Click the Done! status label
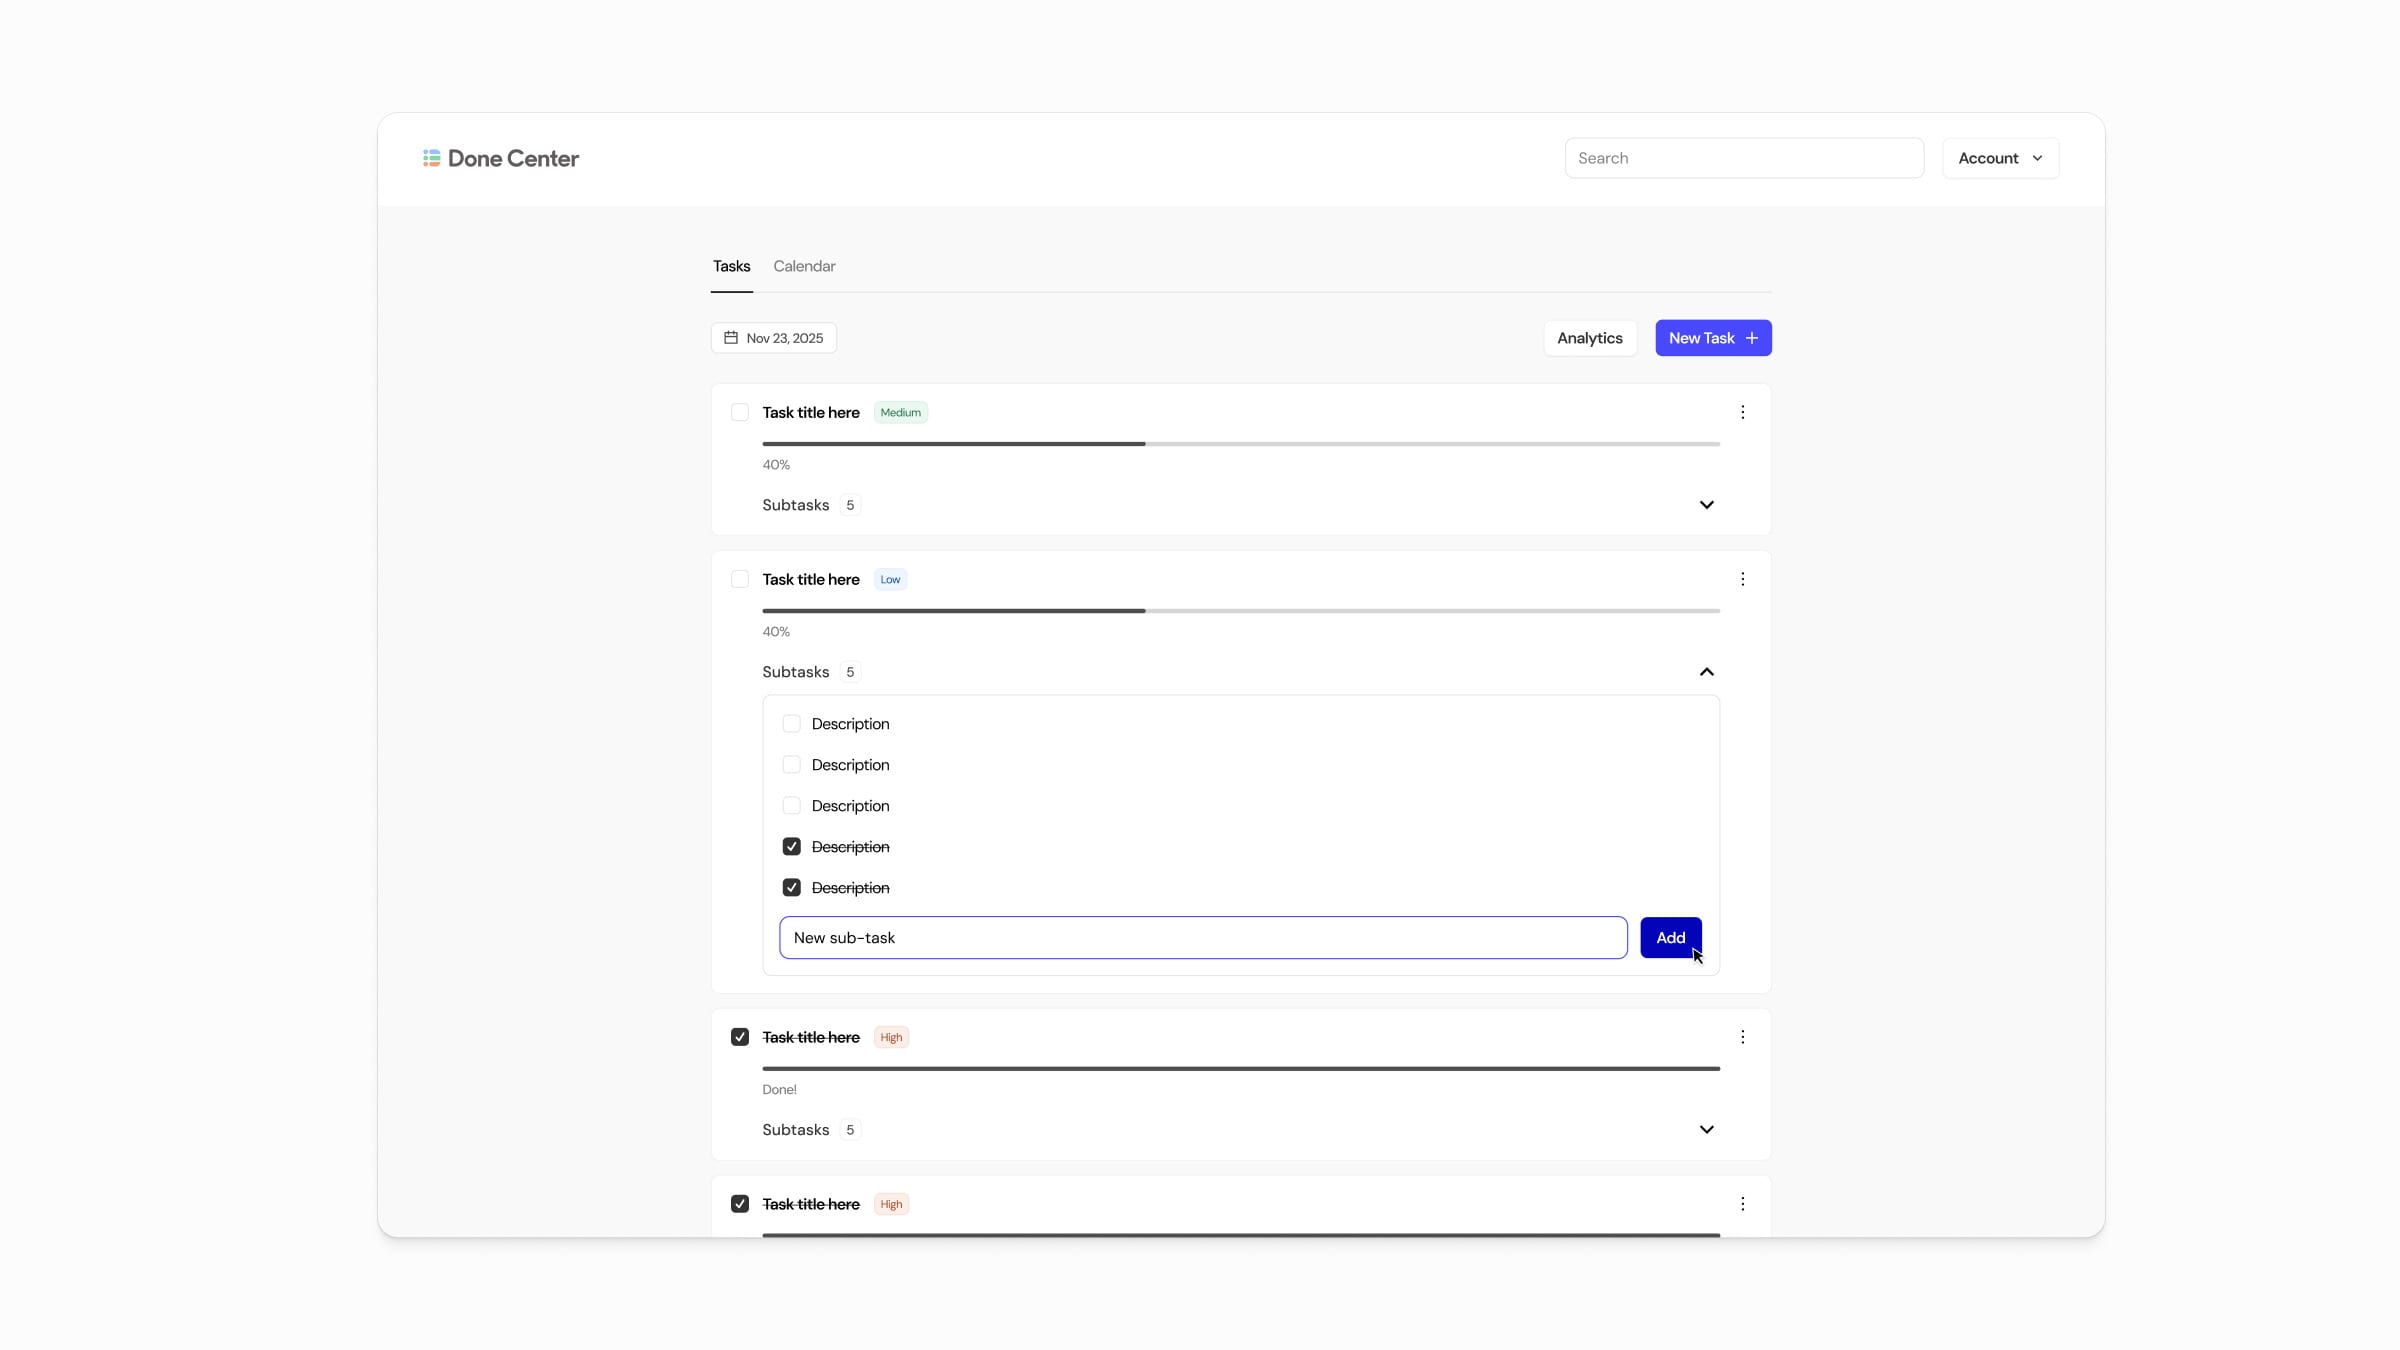Screen dimensions: 2400x1350 779,1090
